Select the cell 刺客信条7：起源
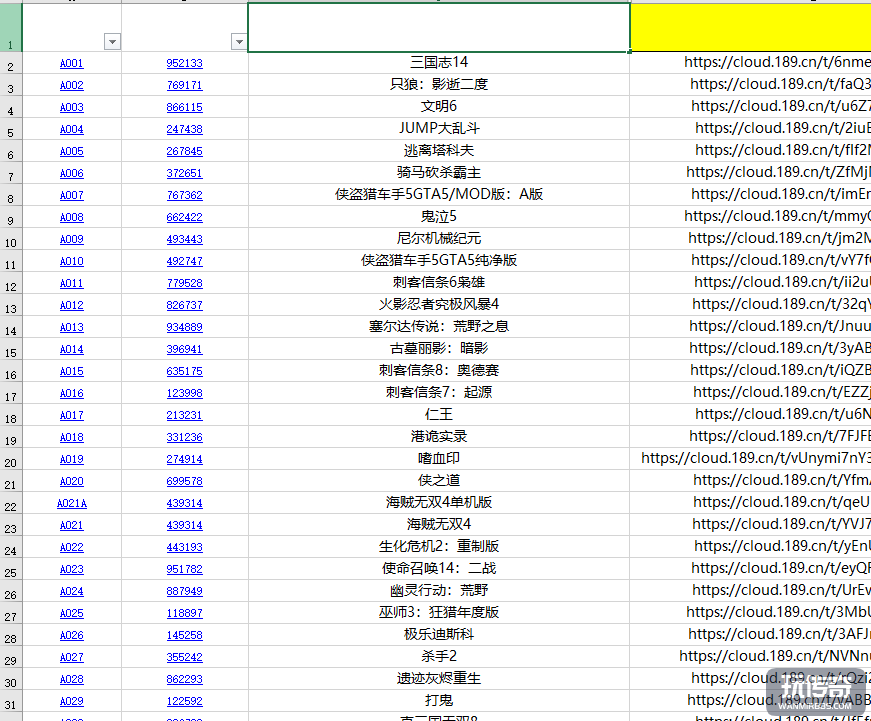Viewport: 871px width, 721px height. (x=439, y=392)
